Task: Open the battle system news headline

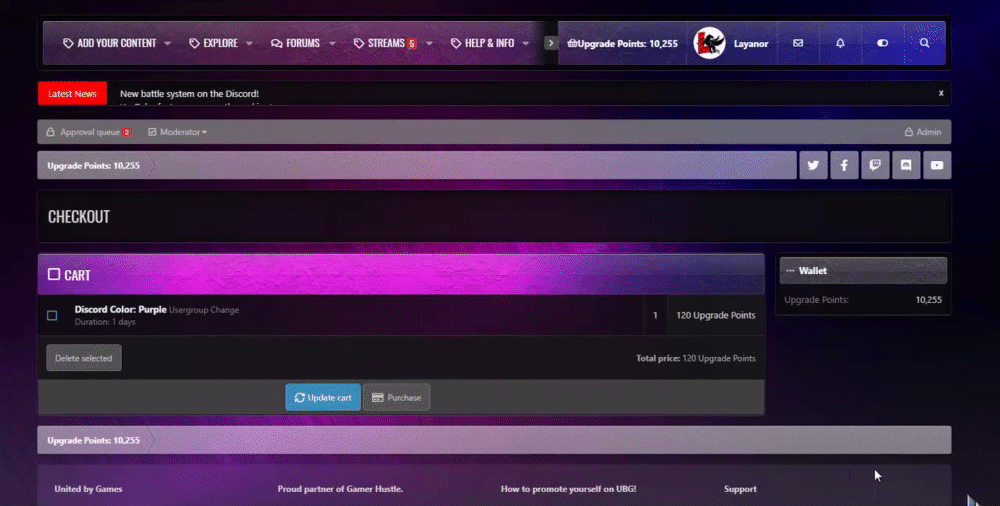Action: tap(189, 94)
